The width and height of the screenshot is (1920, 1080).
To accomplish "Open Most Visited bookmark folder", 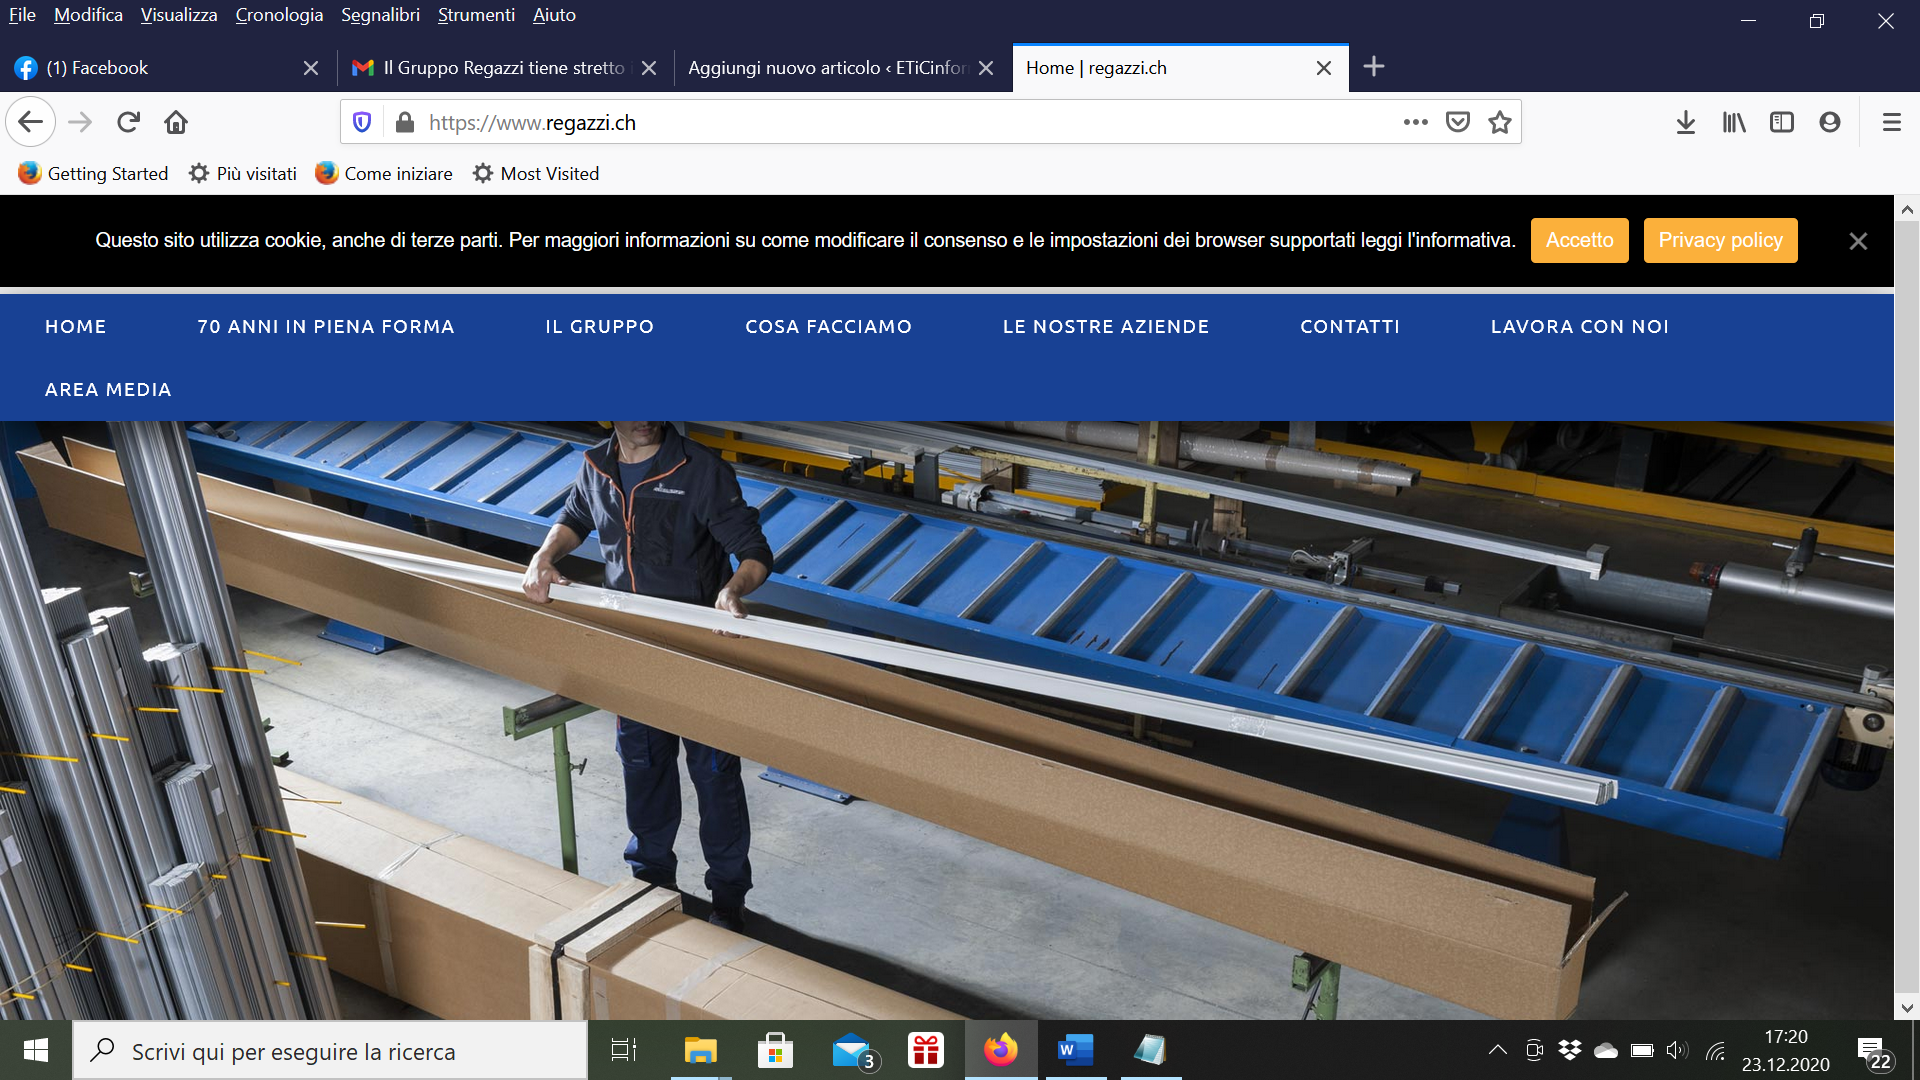I will click(536, 173).
